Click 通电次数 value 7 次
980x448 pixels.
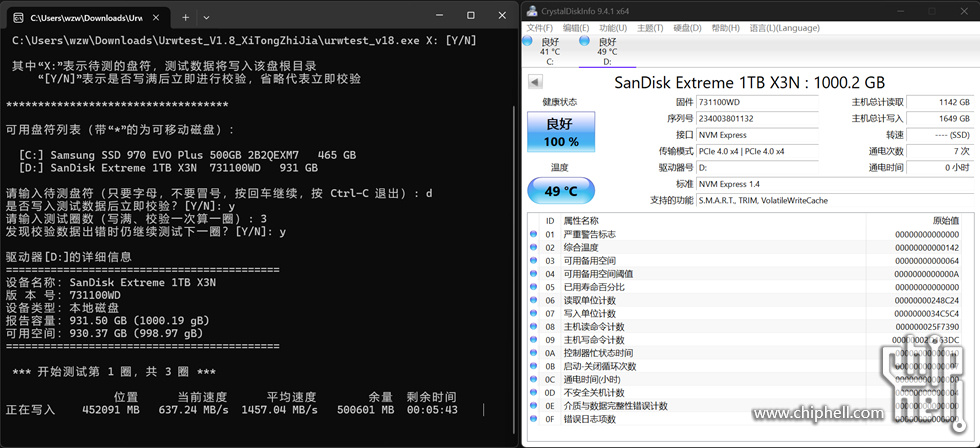[940, 151]
